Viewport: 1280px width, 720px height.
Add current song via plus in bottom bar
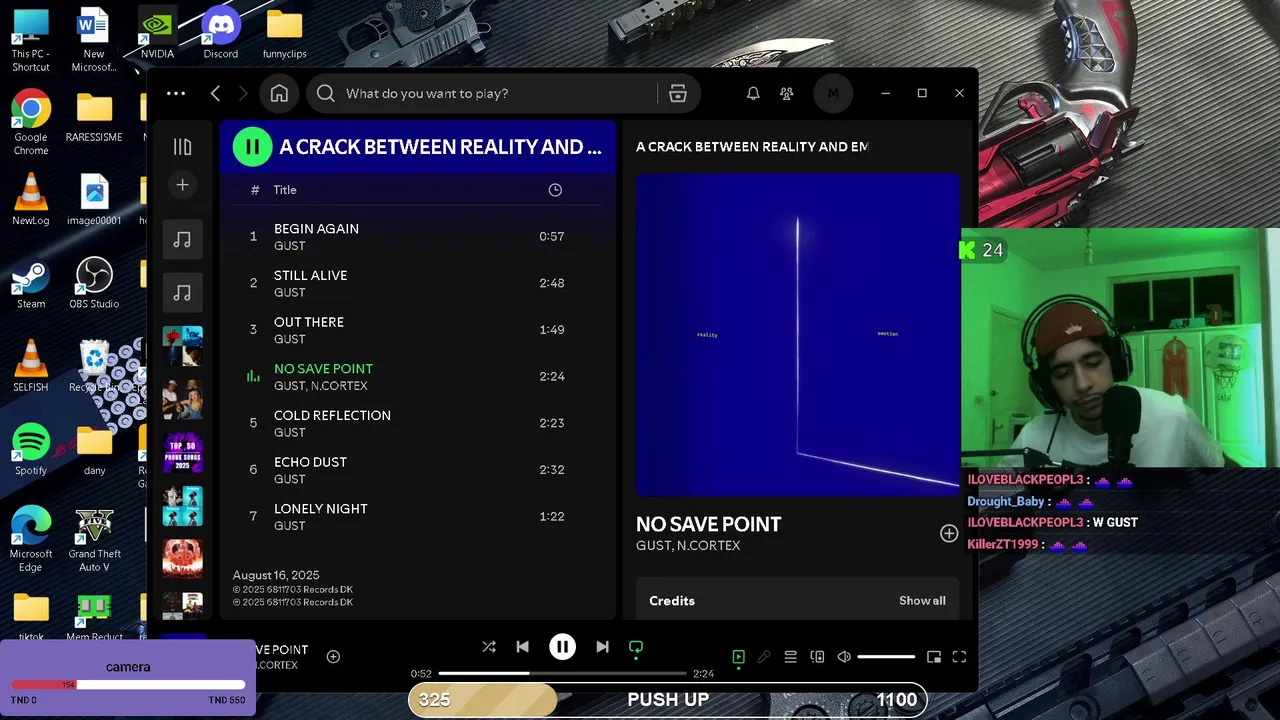[333, 657]
